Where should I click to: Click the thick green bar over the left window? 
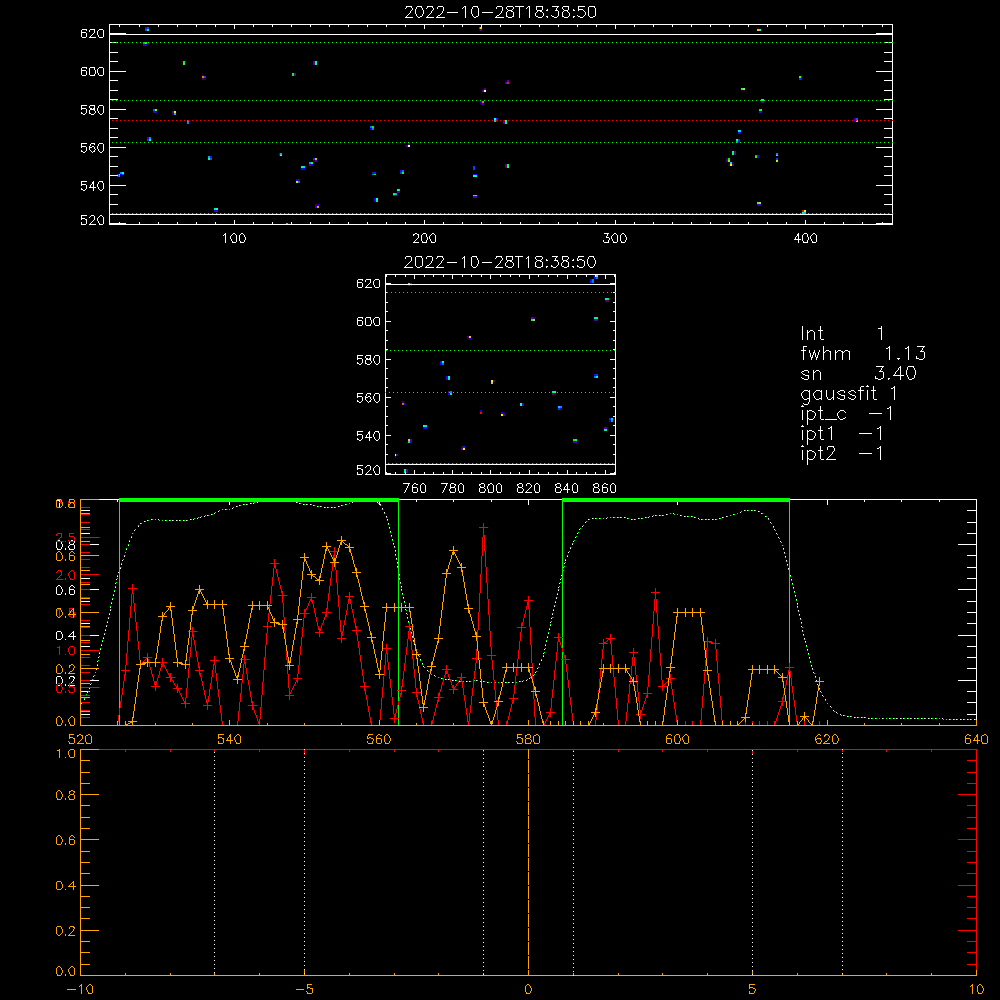[259, 501]
